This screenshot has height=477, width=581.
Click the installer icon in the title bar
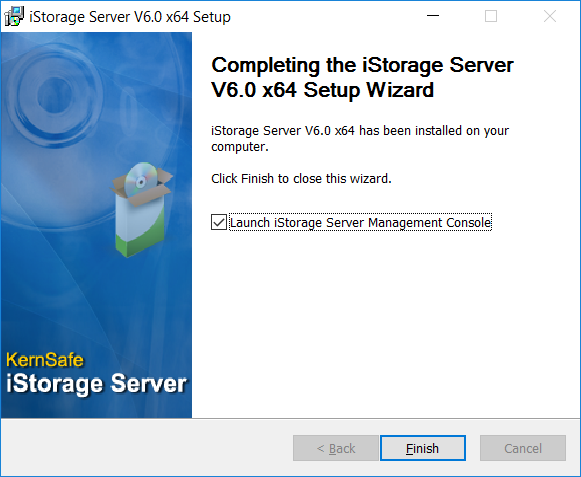[14, 17]
